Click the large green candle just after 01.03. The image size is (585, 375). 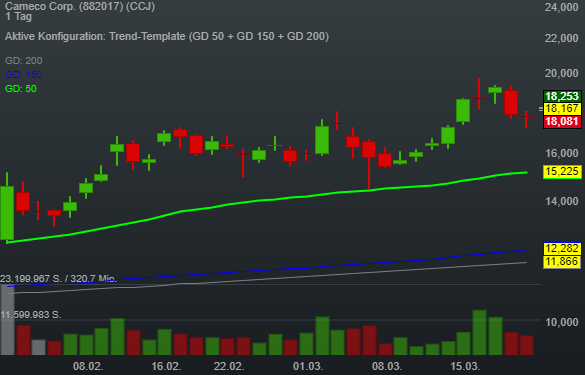click(322, 140)
